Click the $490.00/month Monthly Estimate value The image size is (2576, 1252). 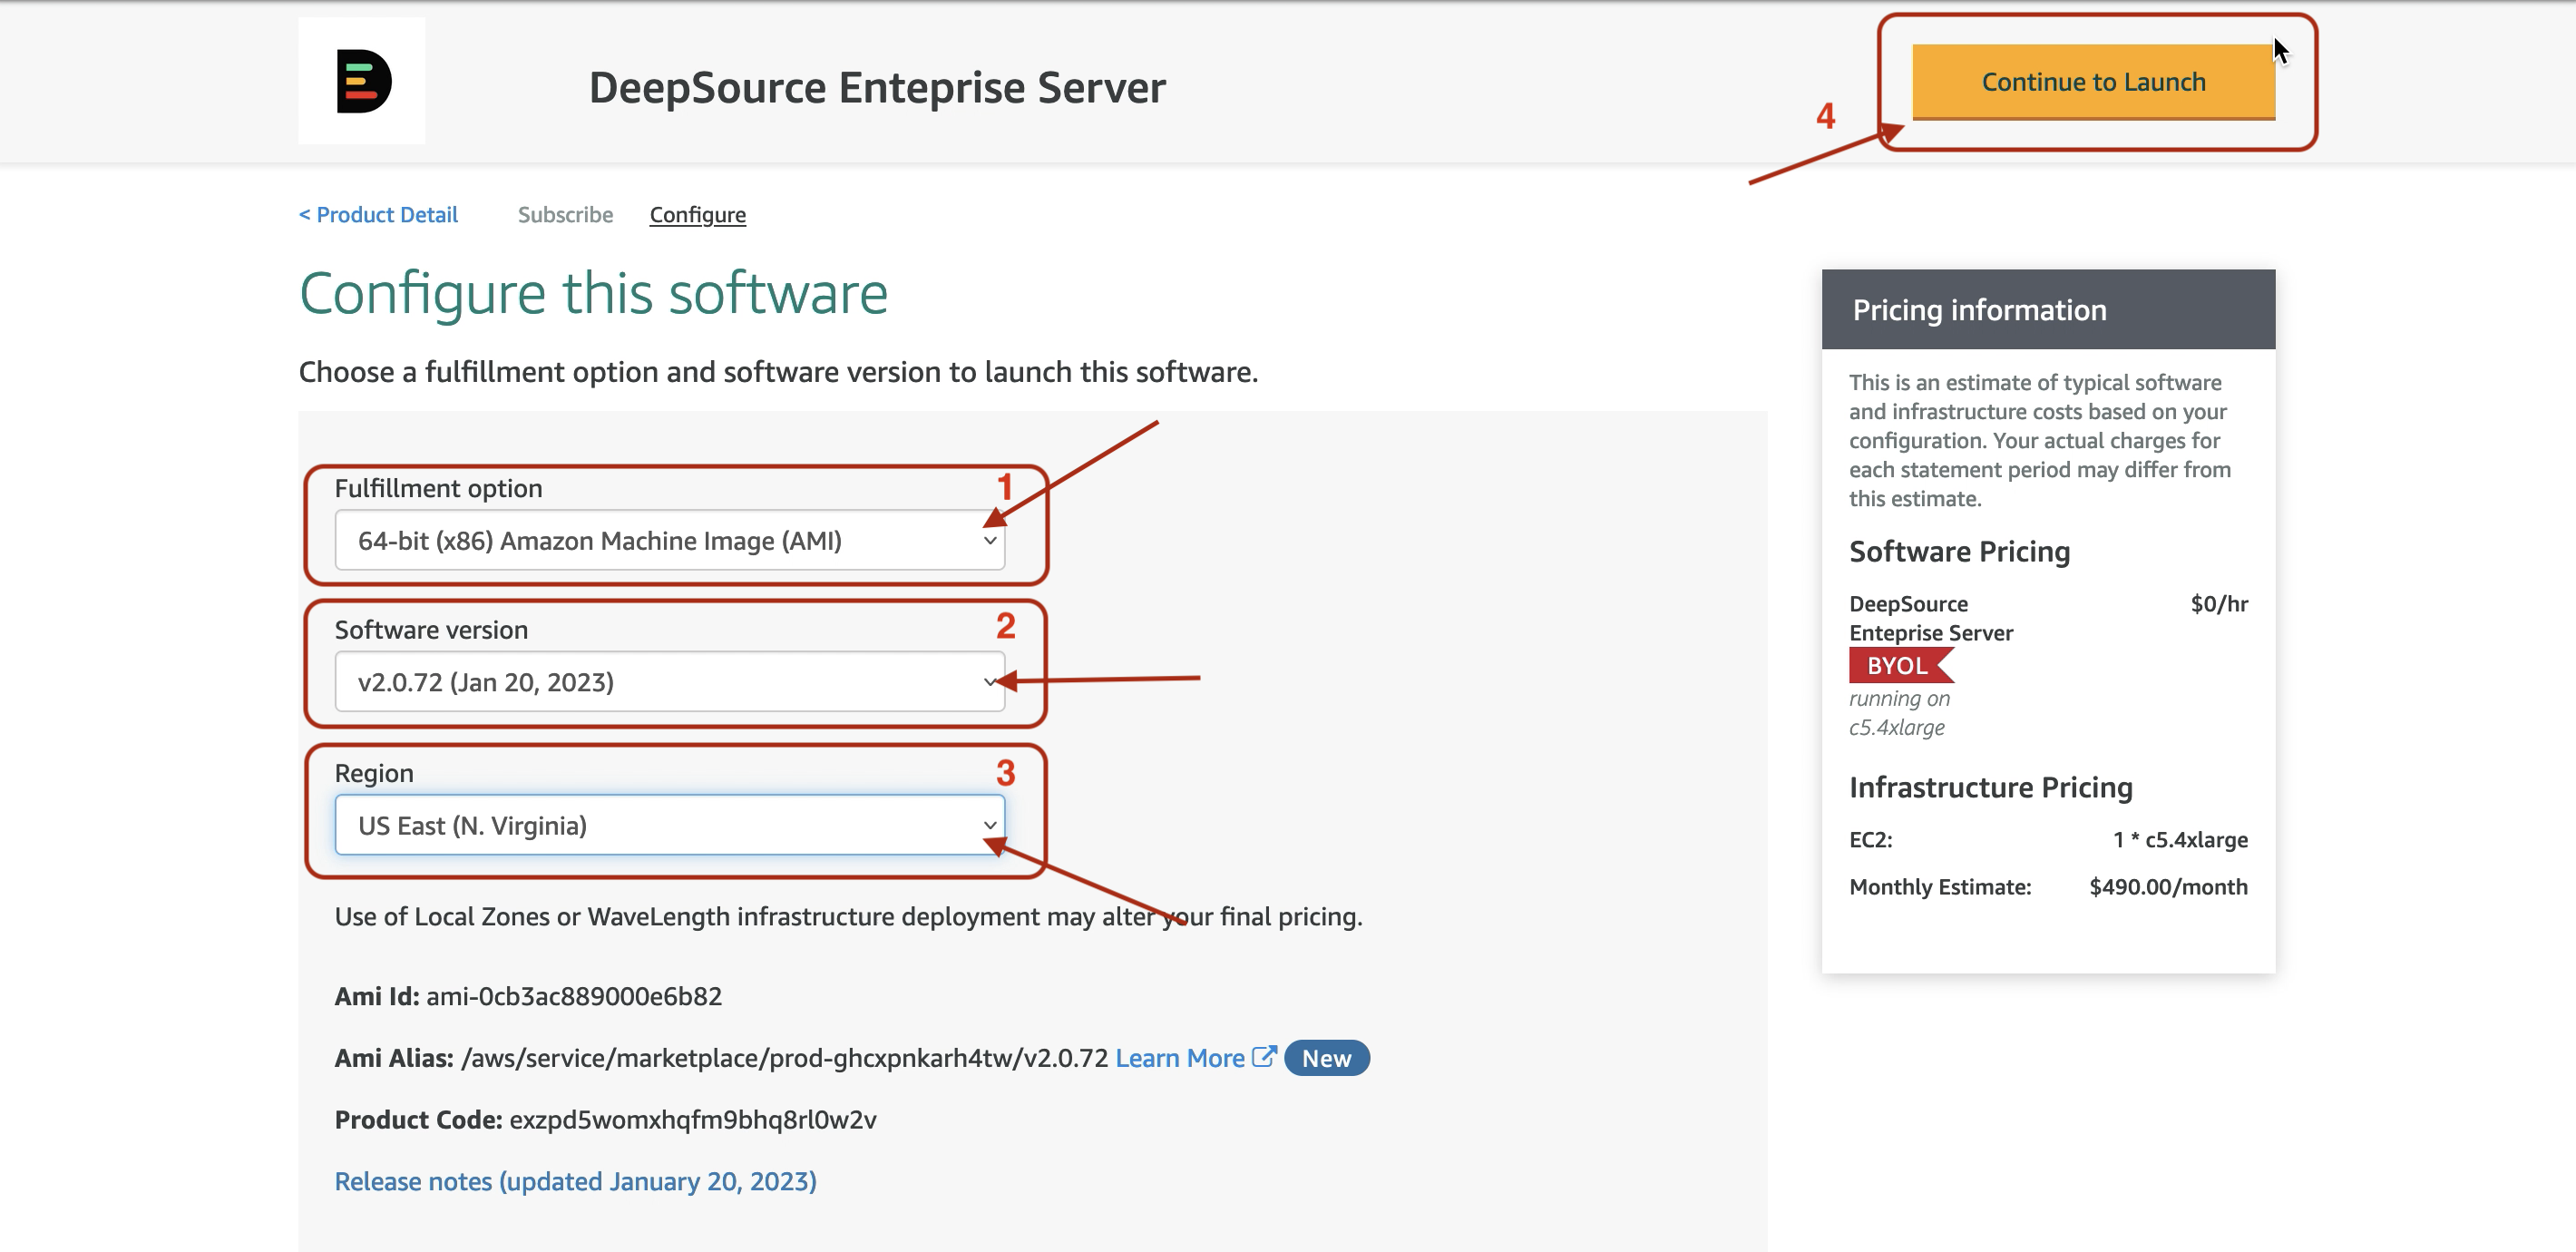click(x=2168, y=887)
